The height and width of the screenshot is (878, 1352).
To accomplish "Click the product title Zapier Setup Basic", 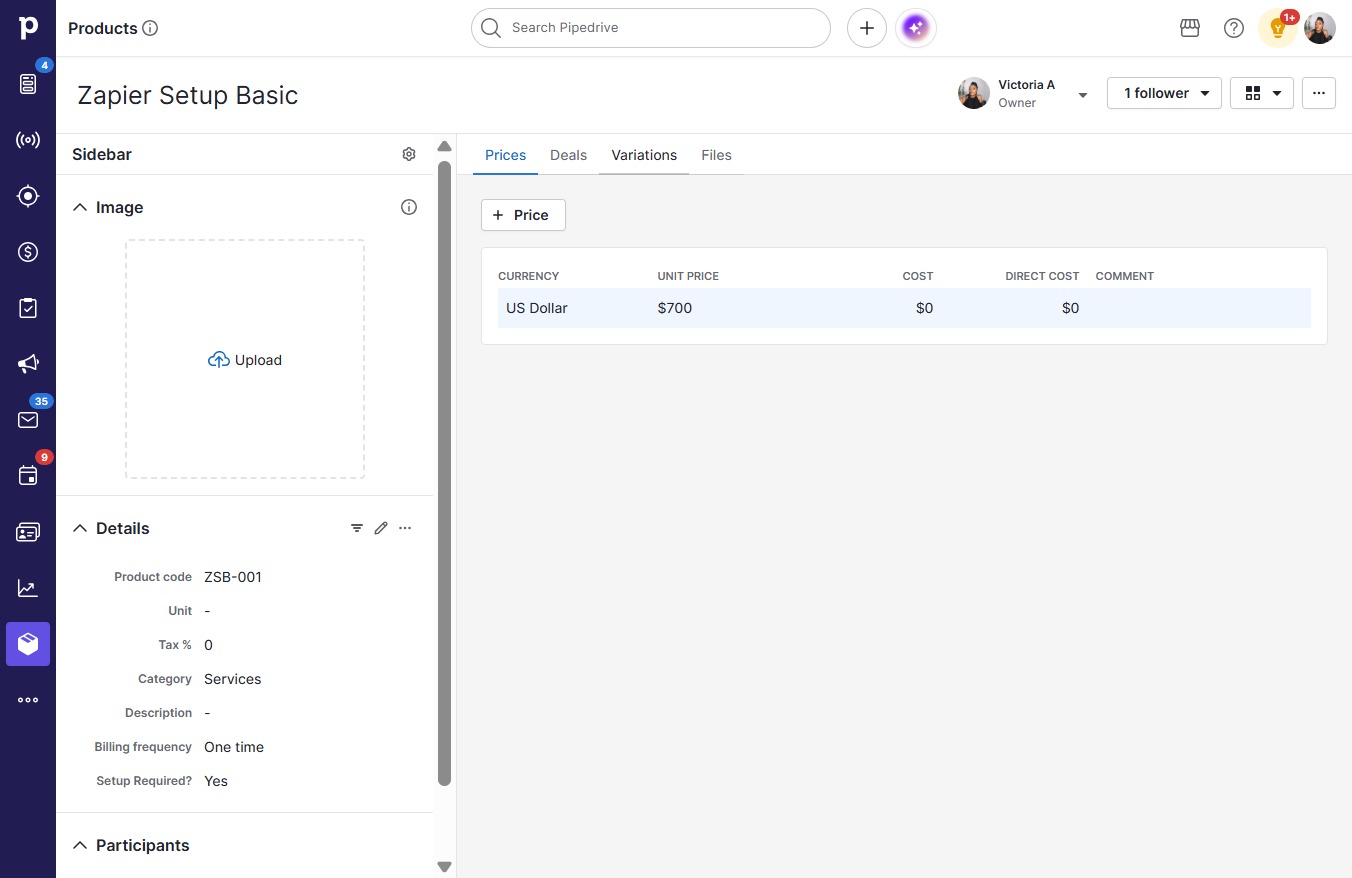I will 188,95.
